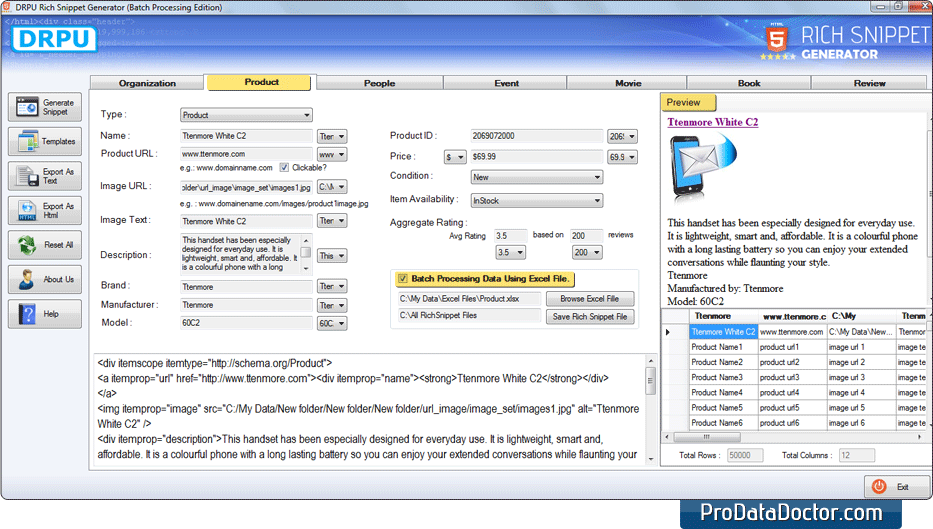This screenshot has width=933, height=529.
Task: Select the 'Ttenmore White C2' grid cell
Action: pos(723,332)
